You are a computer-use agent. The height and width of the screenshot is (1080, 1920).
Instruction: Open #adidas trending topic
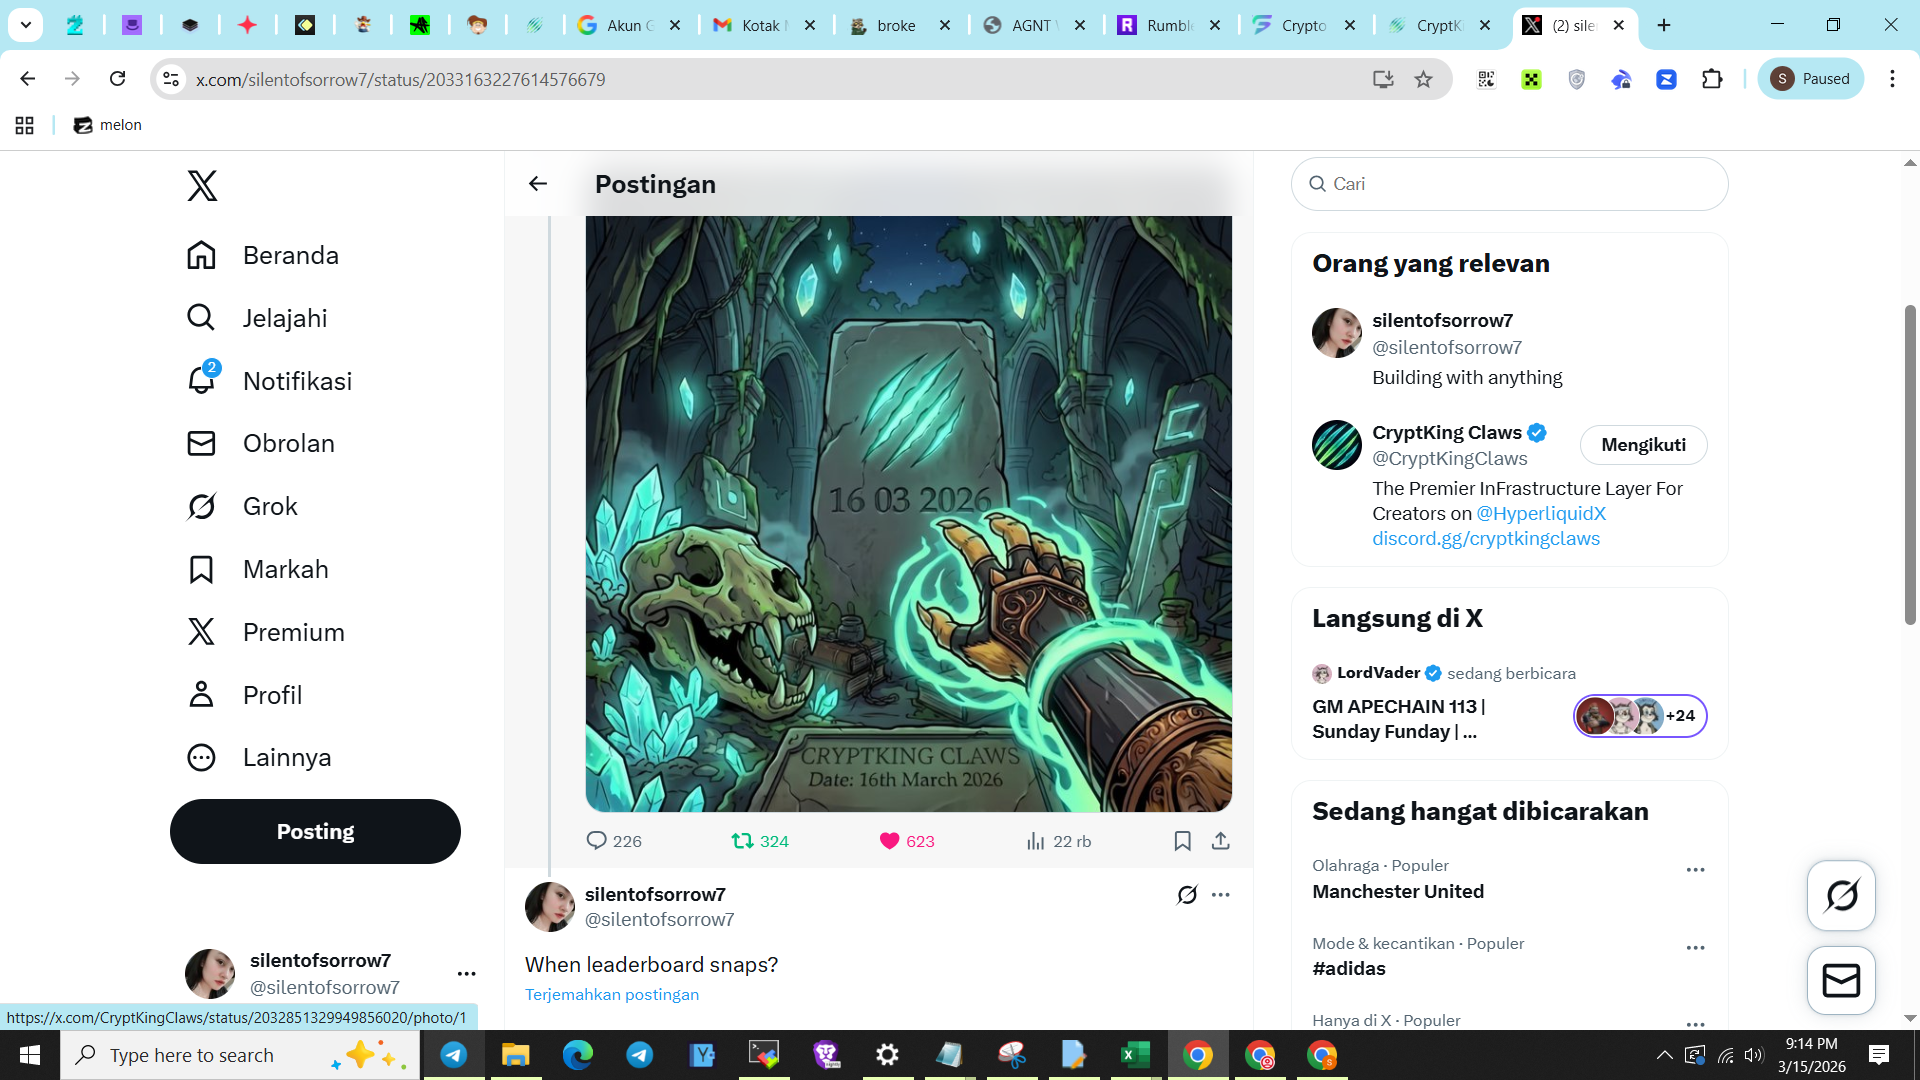pos(1349,968)
